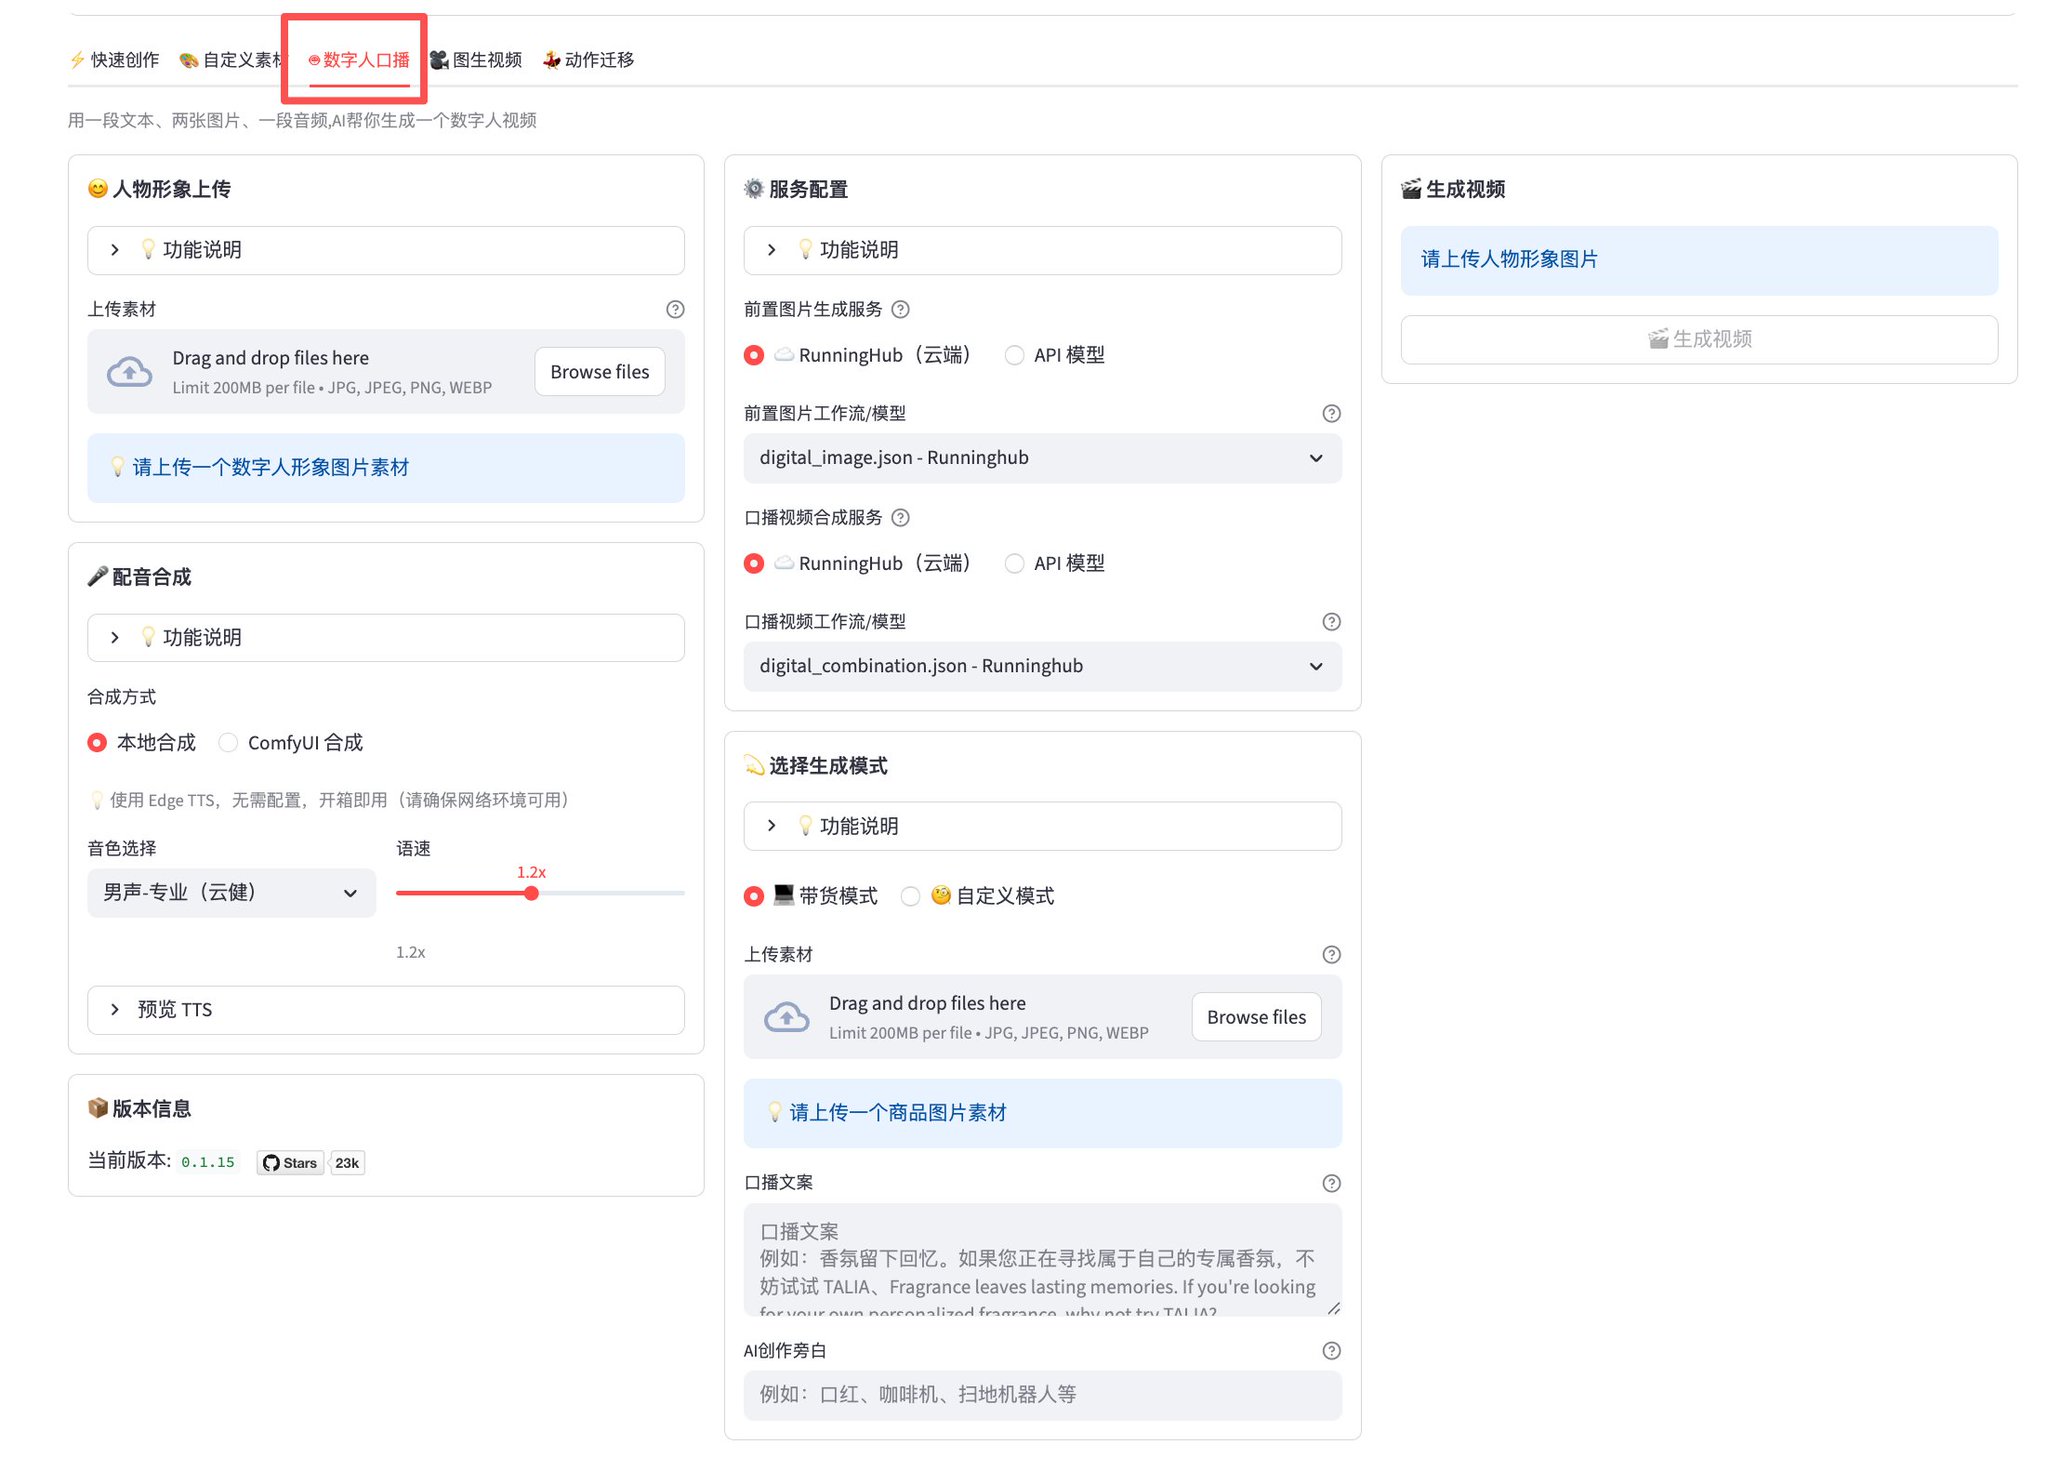Image resolution: width=2047 pixels, height=1484 pixels.
Task: Click the 23k stars count badge
Action: coord(347,1163)
